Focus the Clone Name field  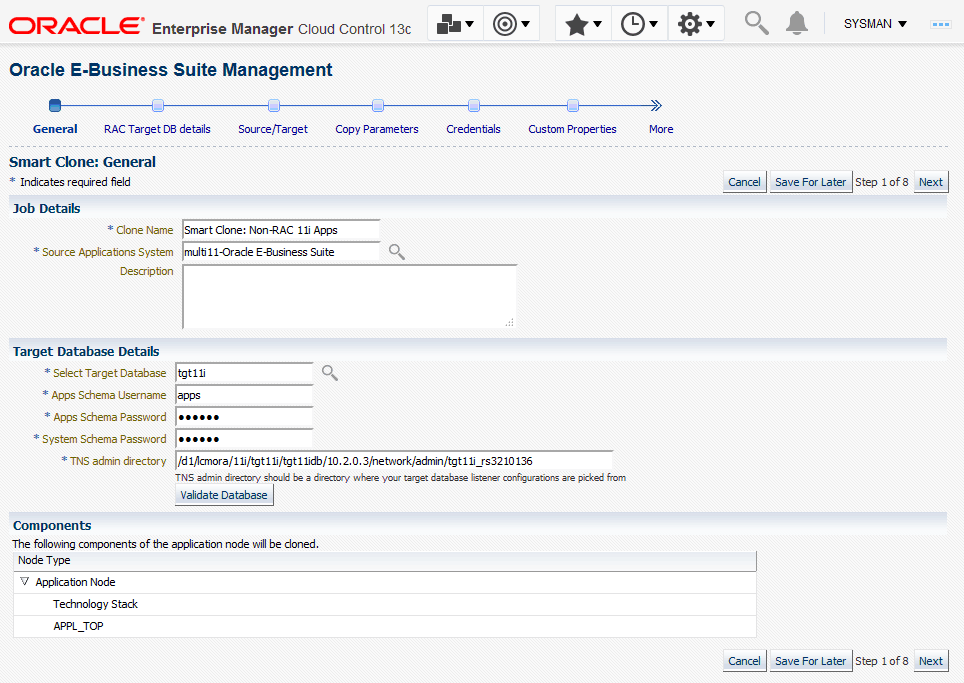click(x=281, y=230)
